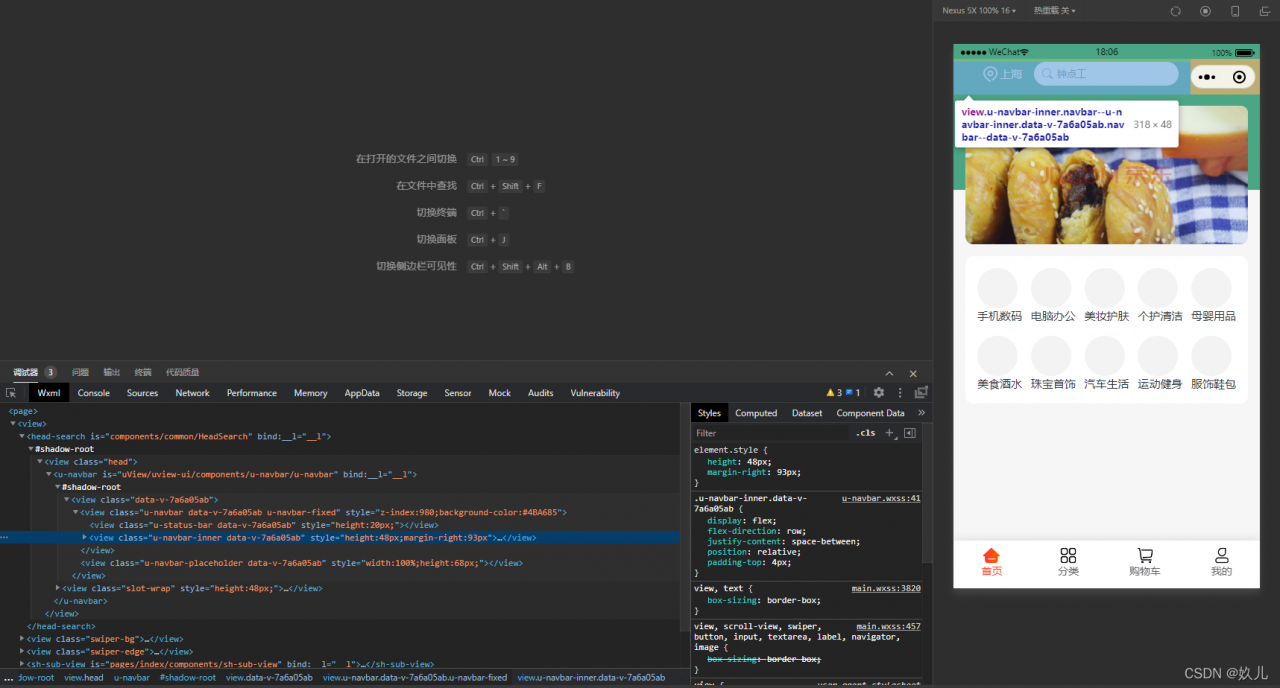
Task: Refresh the simulator with the reload icon
Action: [x=1176, y=11]
